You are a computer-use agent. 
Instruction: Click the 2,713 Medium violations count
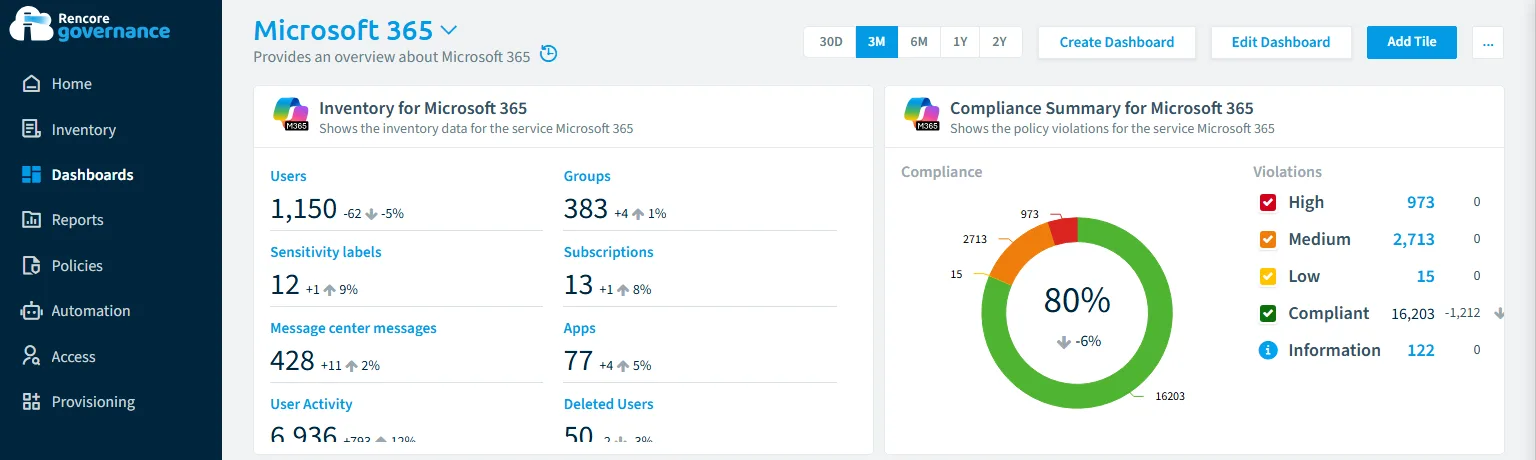point(1414,239)
